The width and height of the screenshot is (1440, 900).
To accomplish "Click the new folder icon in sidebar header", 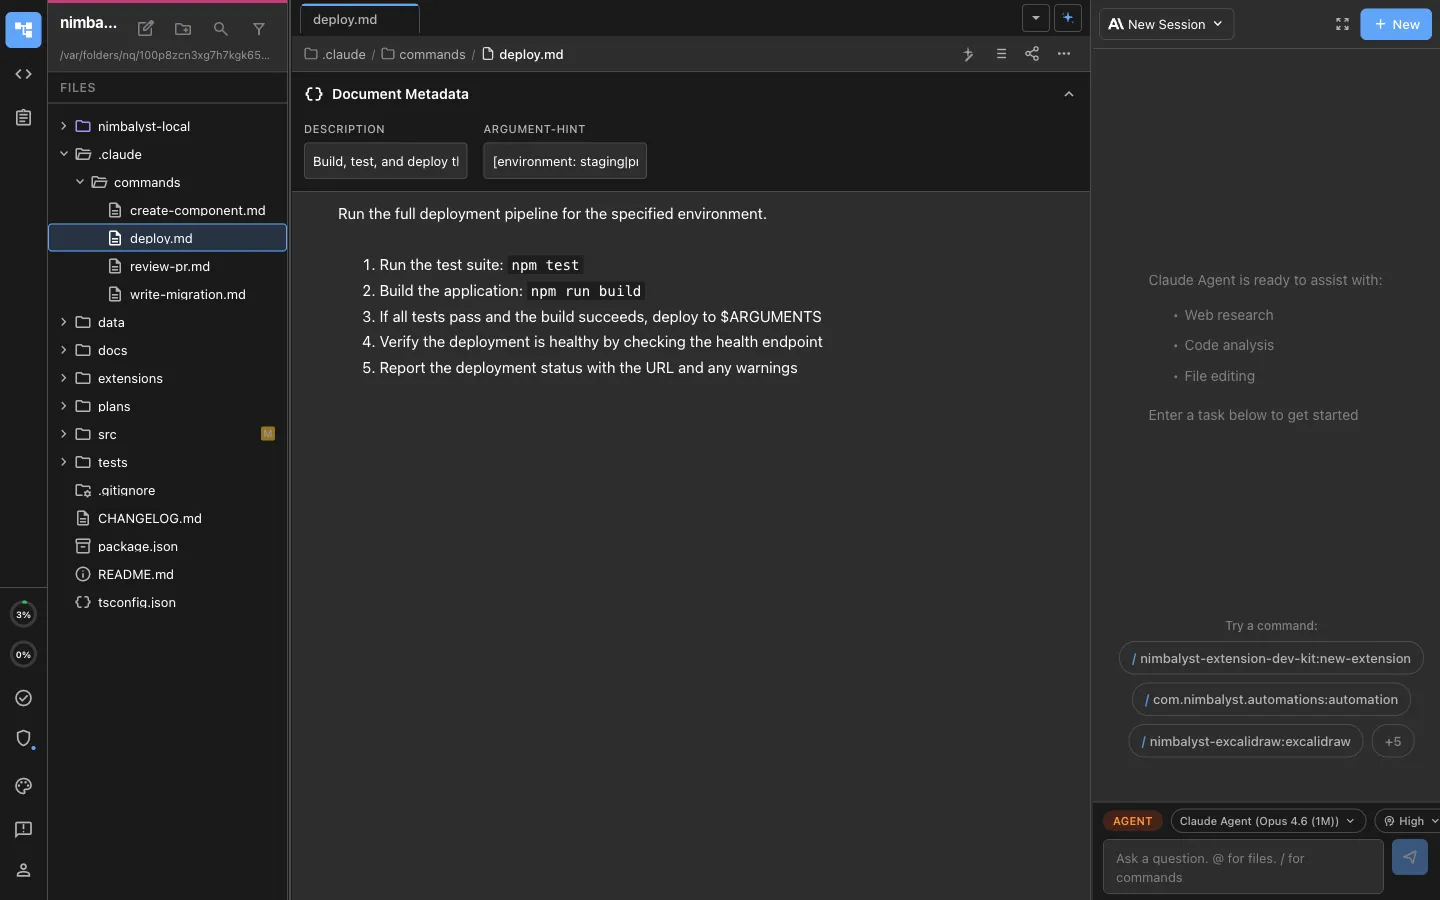I will 183,29.
